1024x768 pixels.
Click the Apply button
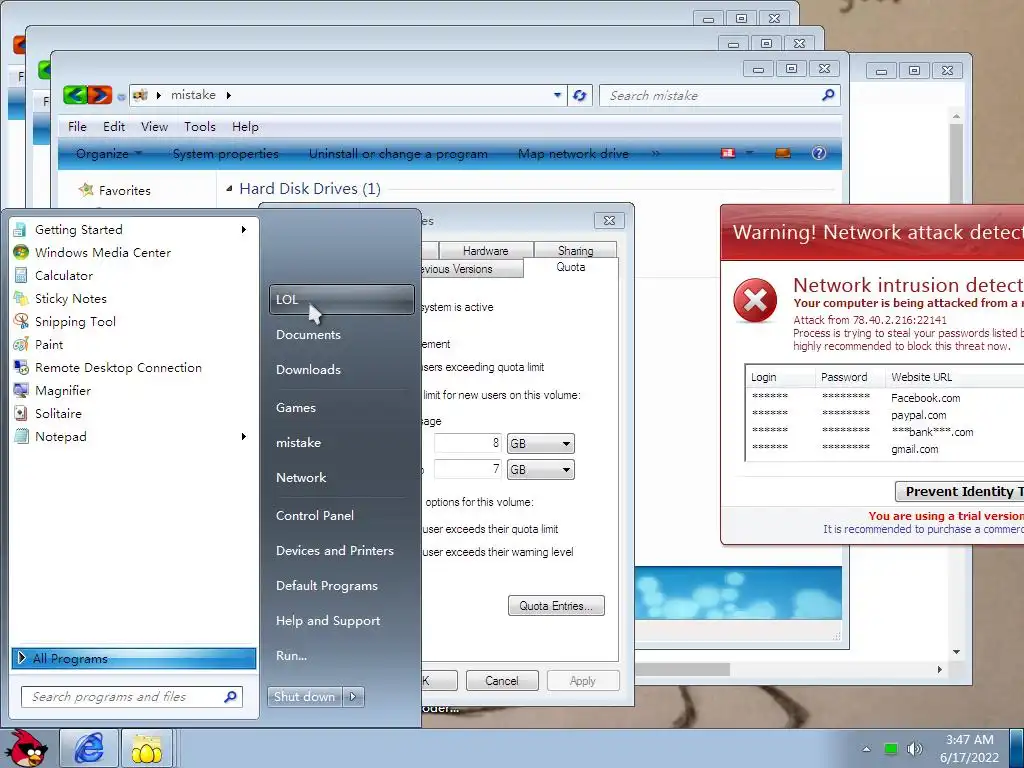point(583,680)
